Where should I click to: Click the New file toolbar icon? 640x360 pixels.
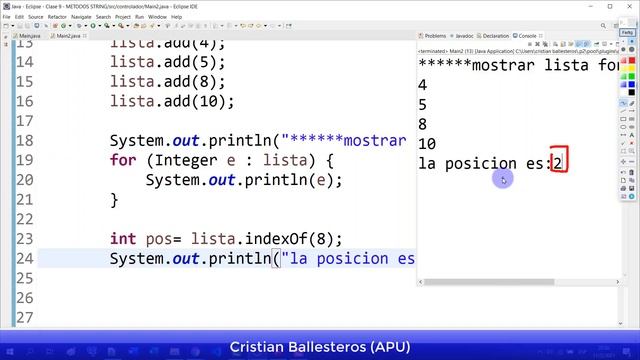point(6,26)
